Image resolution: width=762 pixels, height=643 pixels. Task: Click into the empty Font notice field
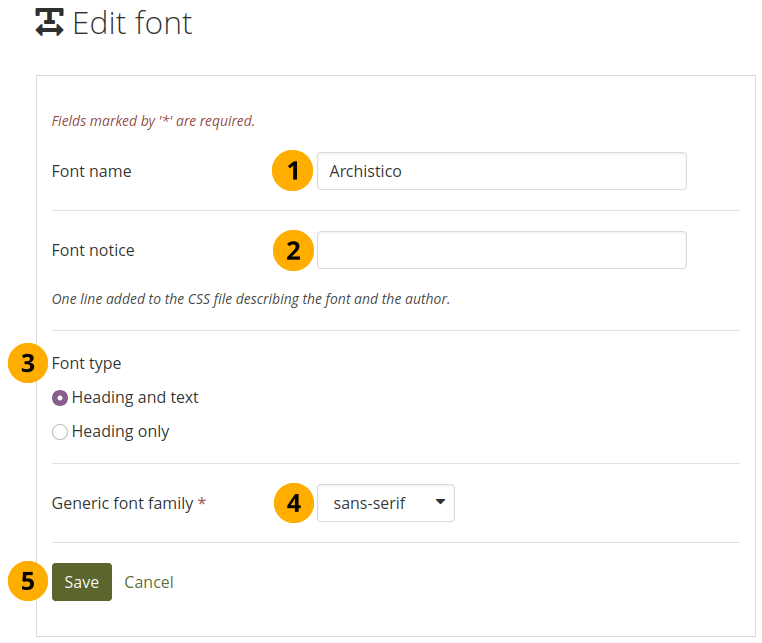coord(501,250)
